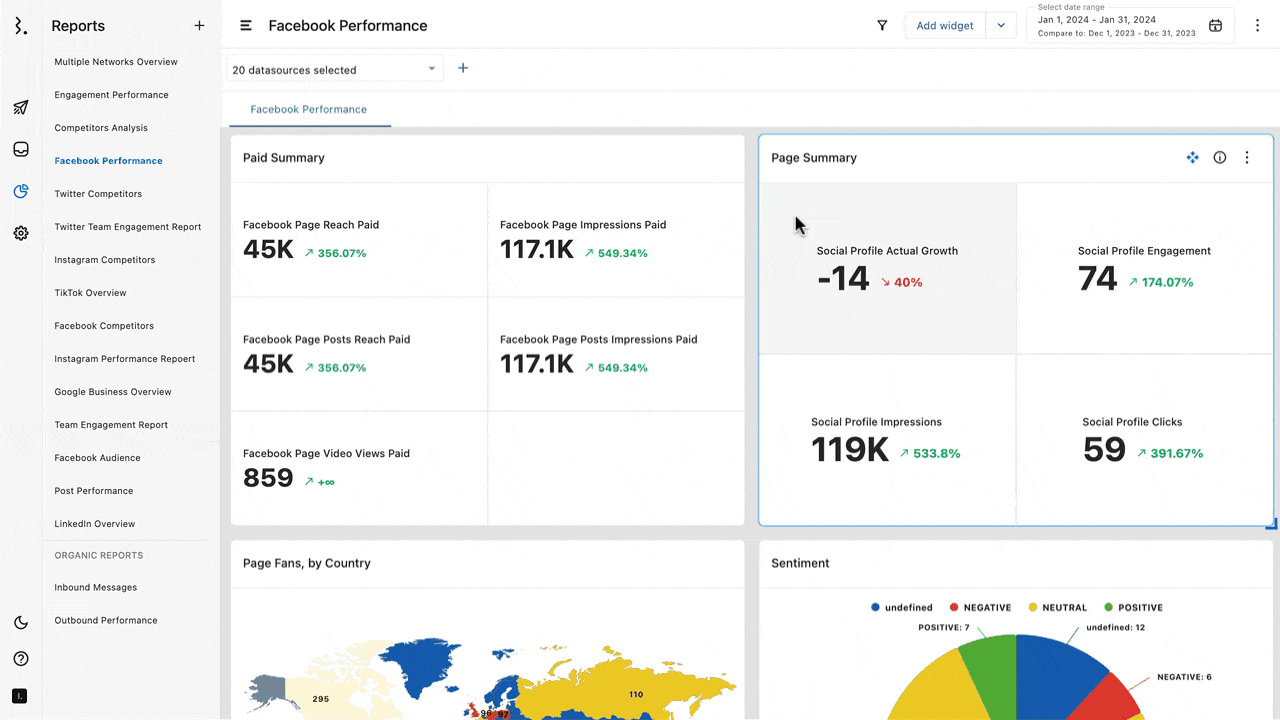Click the Page Summary move widget icon
The width and height of the screenshot is (1280, 720).
click(x=1192, y=158)
